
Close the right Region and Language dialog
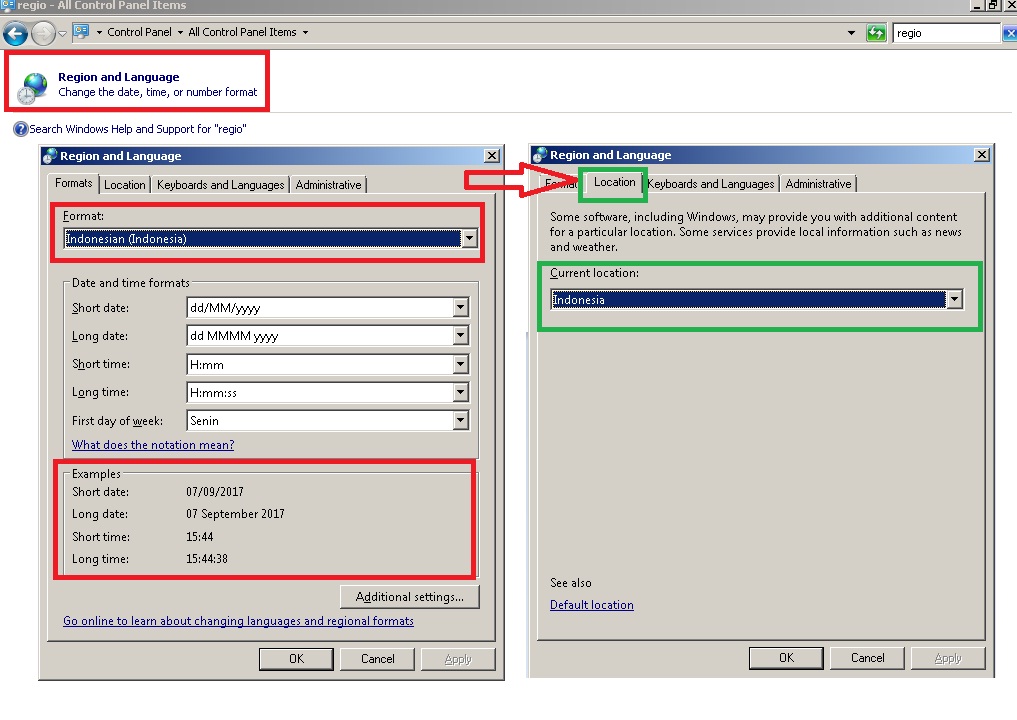(981, 155)
